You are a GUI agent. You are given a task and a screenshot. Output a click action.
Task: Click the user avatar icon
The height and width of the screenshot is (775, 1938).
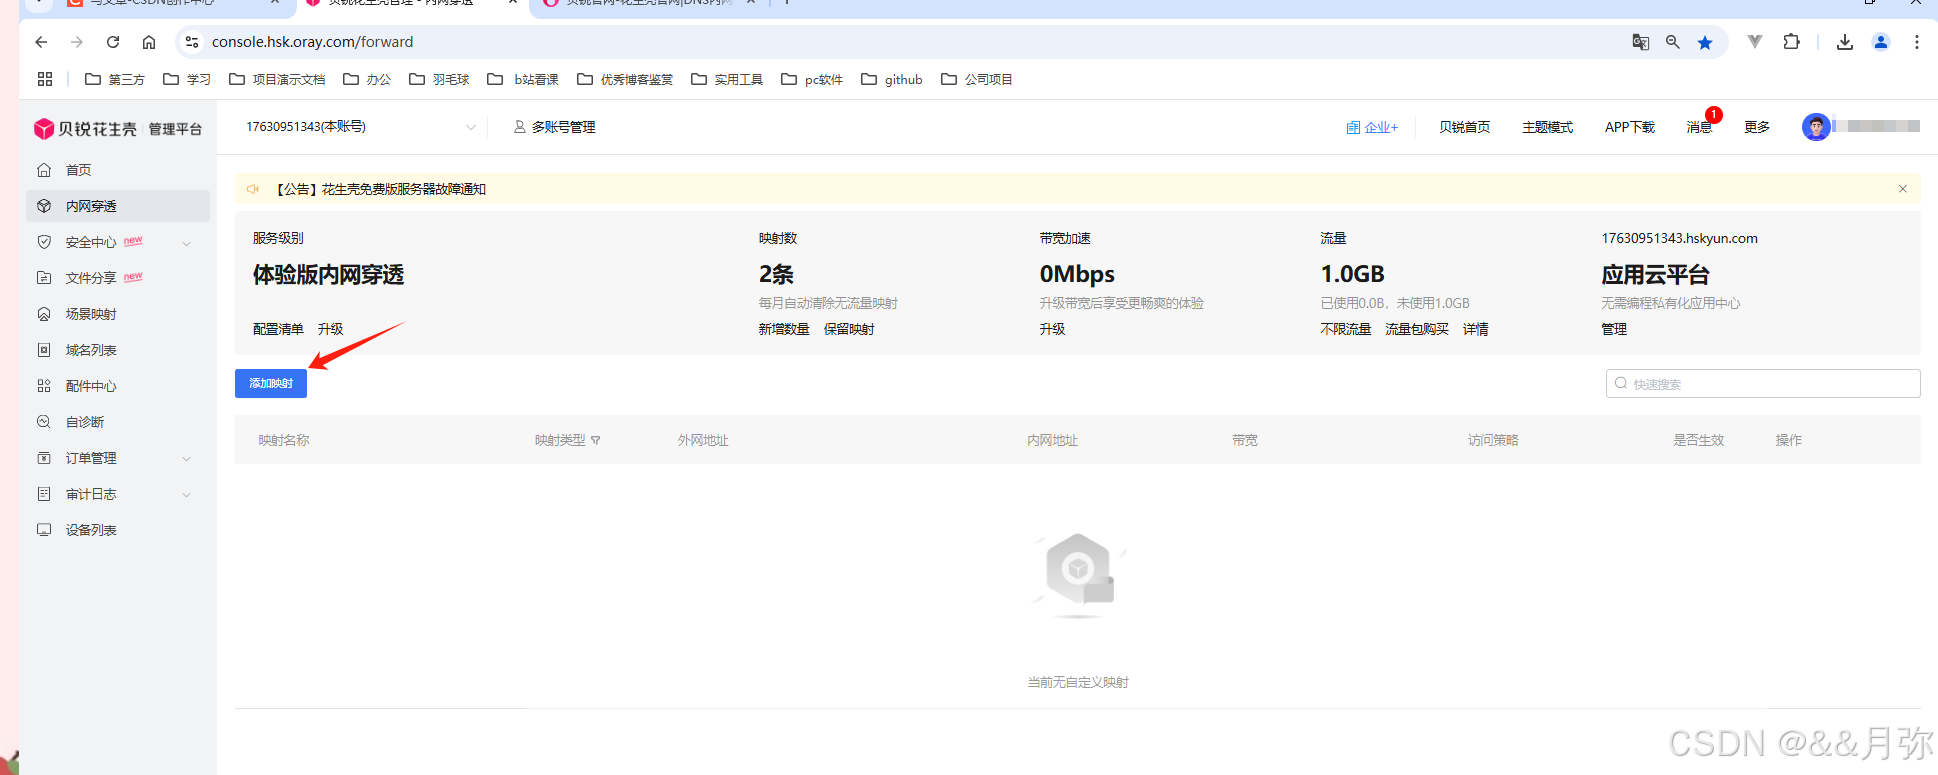coord(1816,127)
